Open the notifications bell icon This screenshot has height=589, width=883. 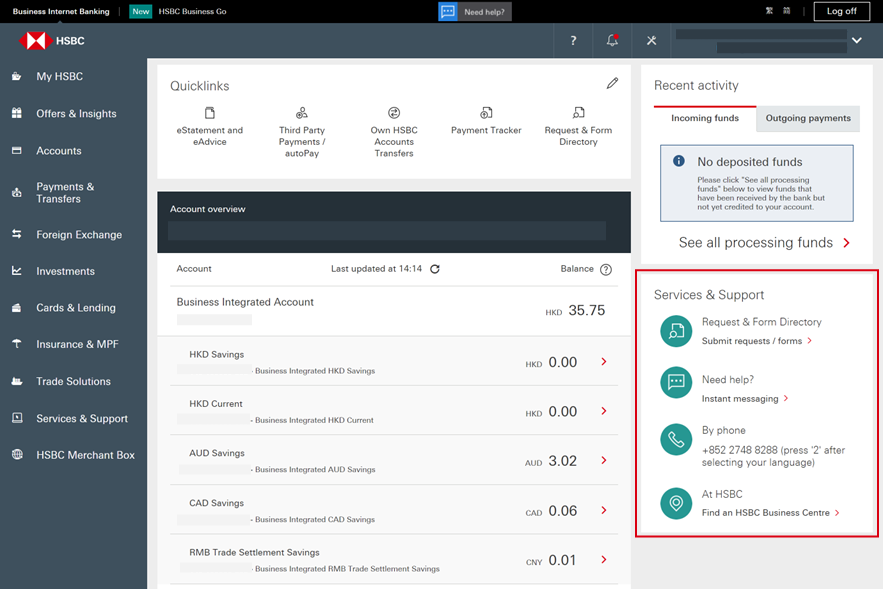pos(612,40)
